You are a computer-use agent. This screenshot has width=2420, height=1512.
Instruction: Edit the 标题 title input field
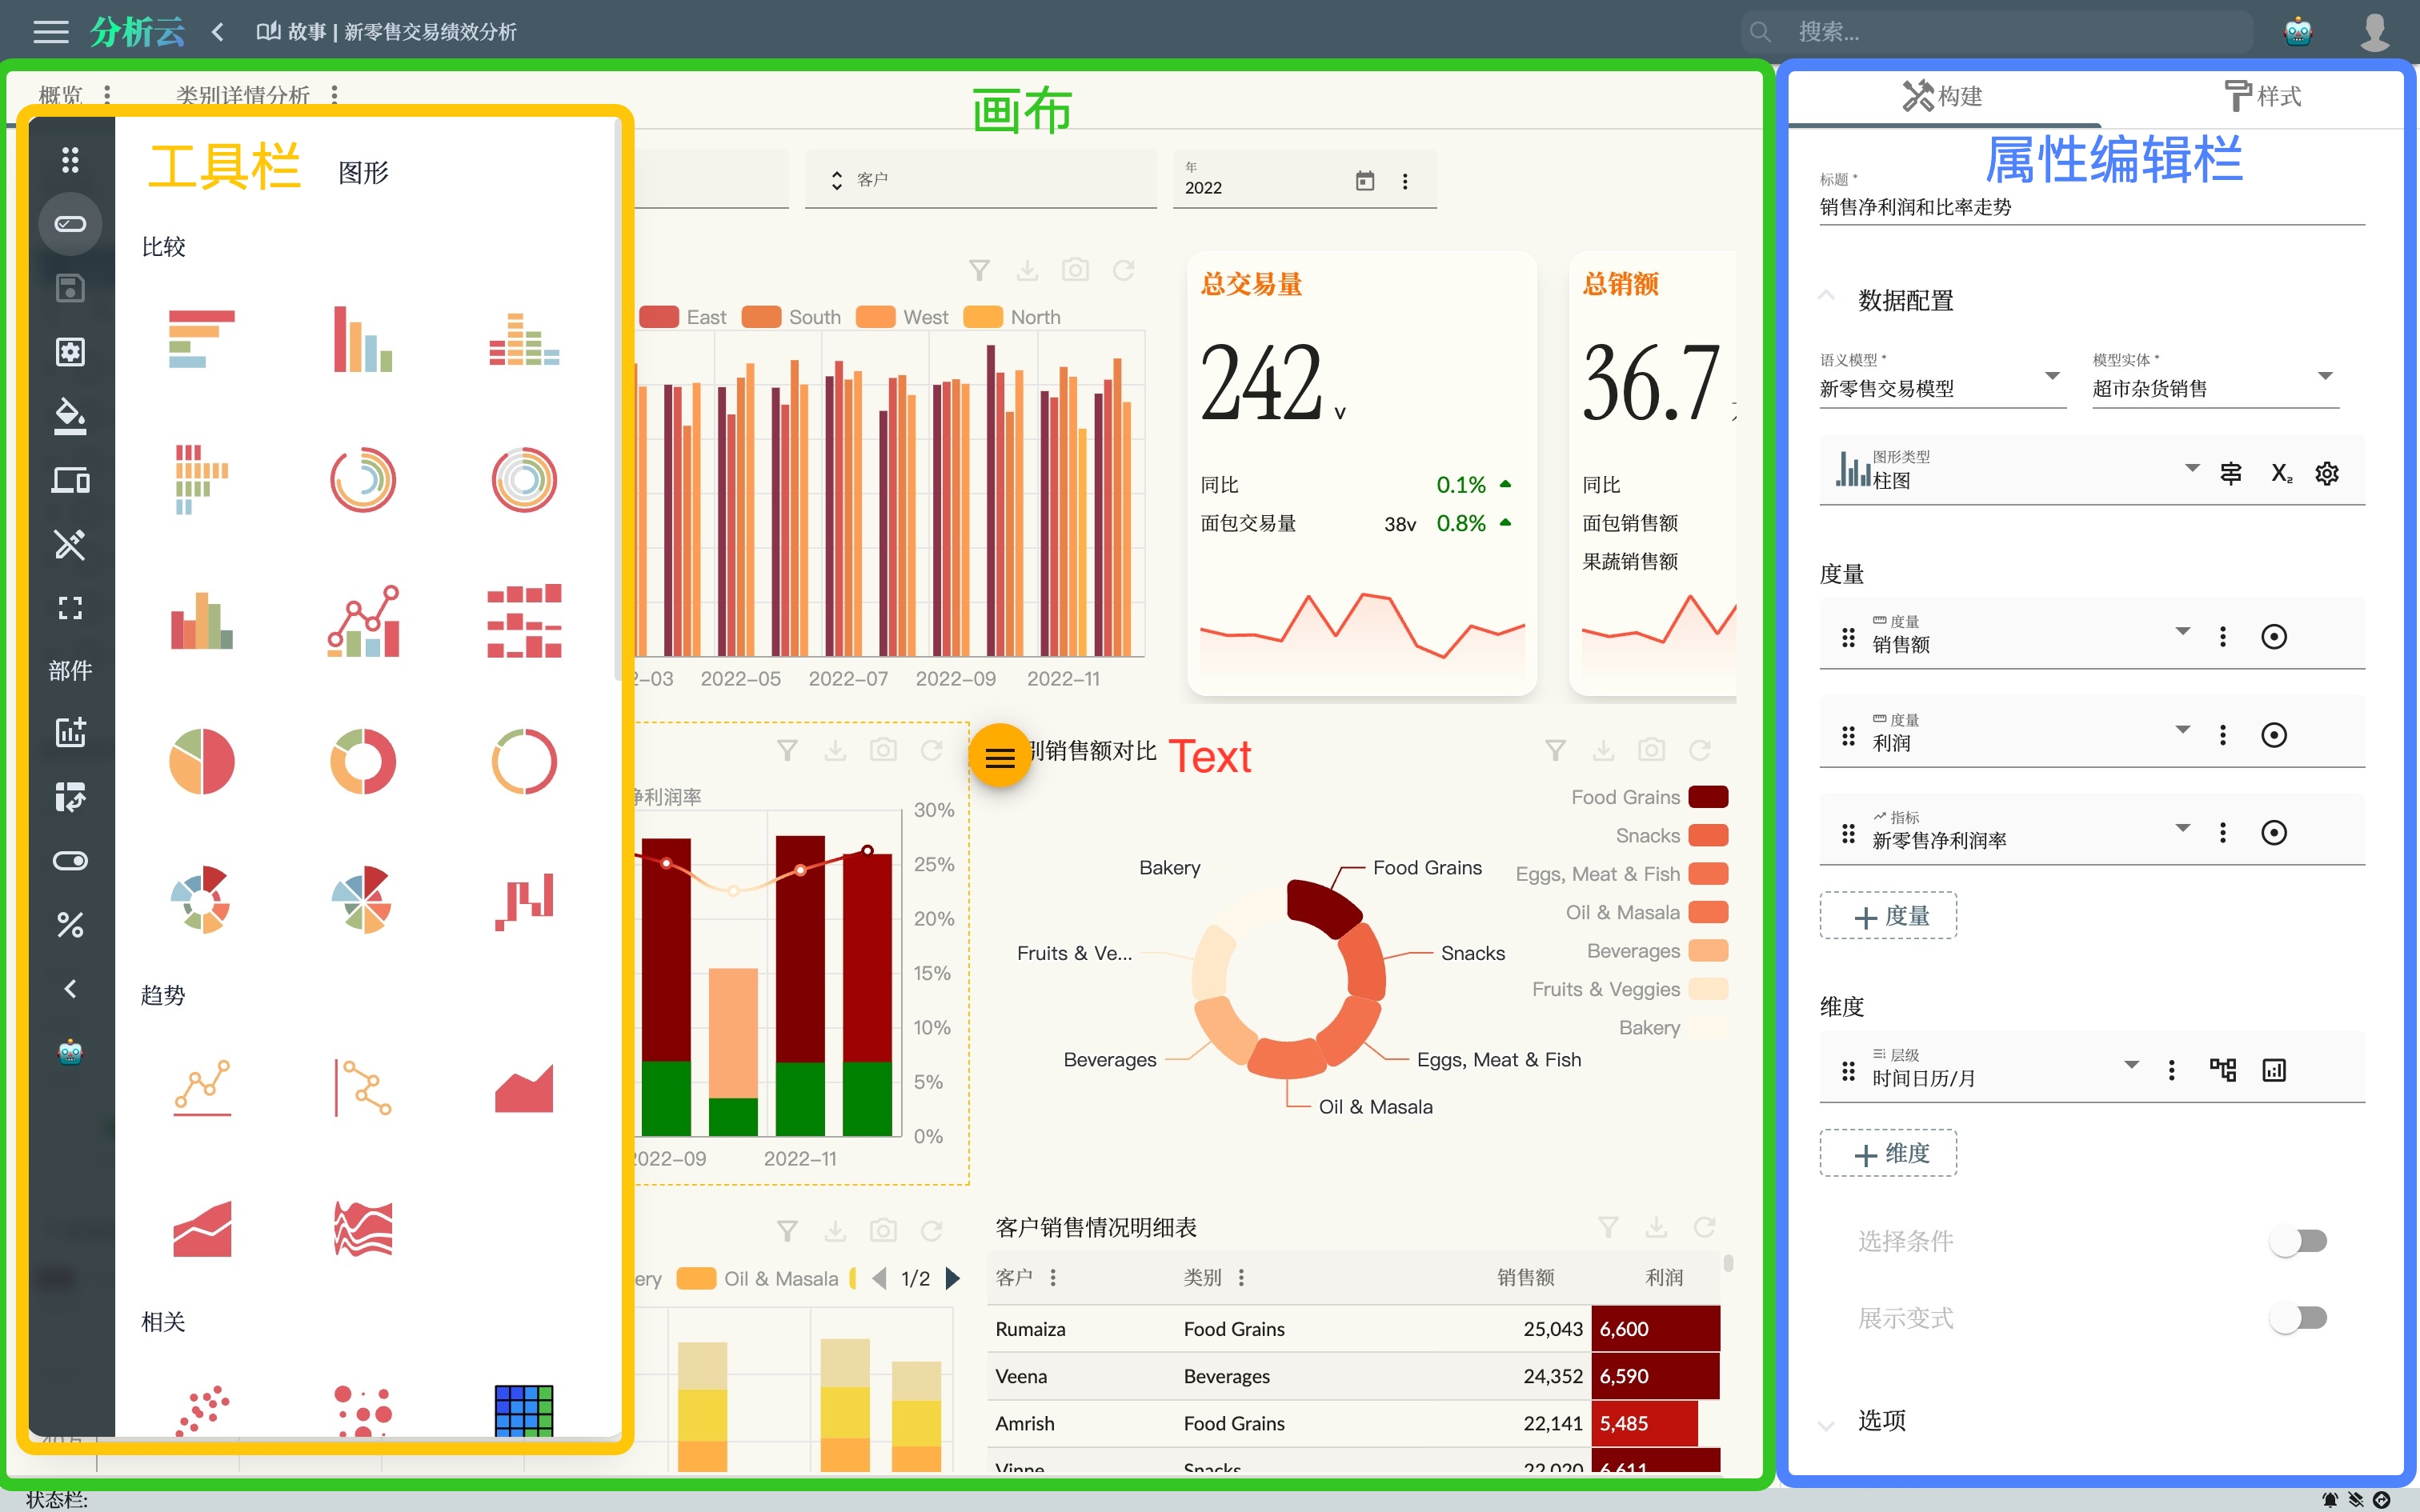tap(2092, 207)
